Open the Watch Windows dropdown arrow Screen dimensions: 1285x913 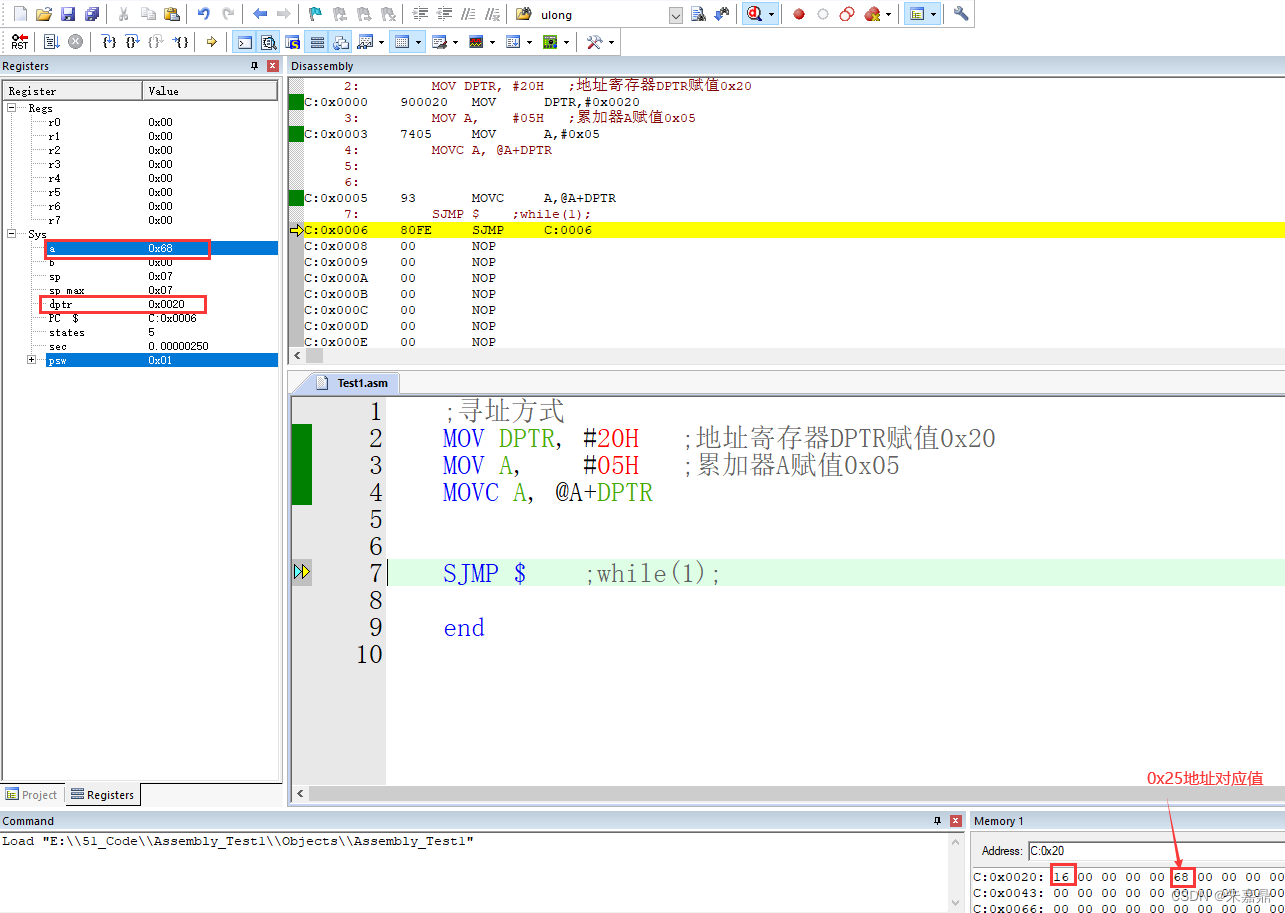click(x=380, y=42)
